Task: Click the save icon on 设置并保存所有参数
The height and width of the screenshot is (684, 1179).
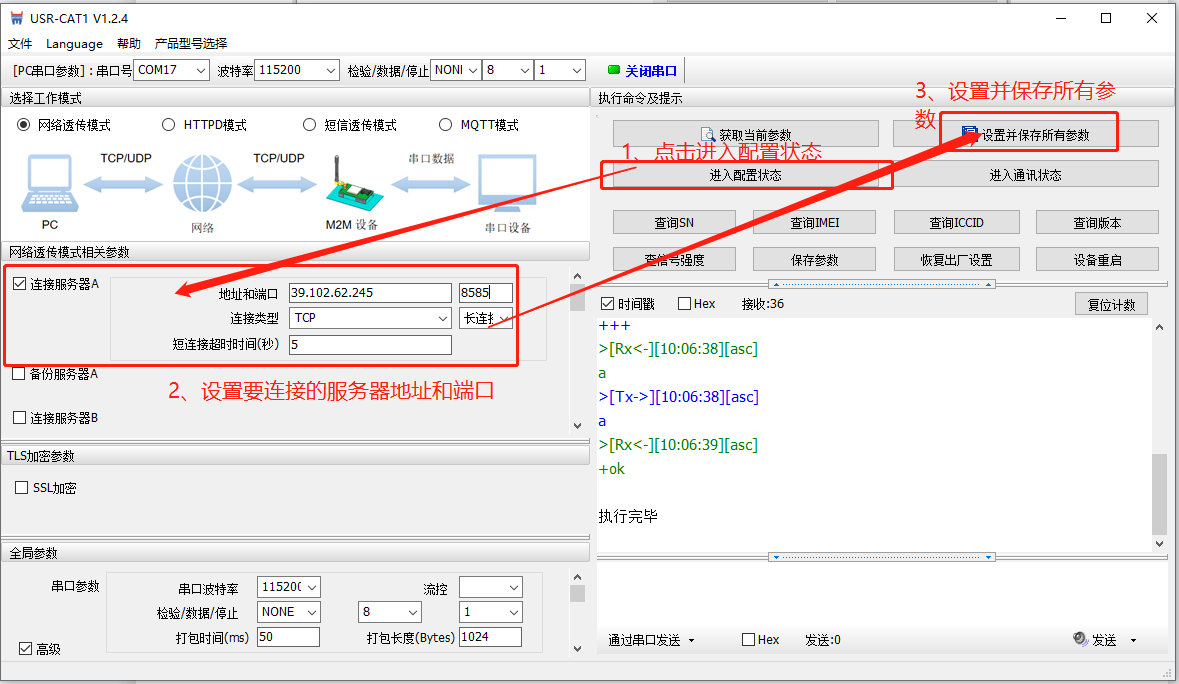Action: 970,134
